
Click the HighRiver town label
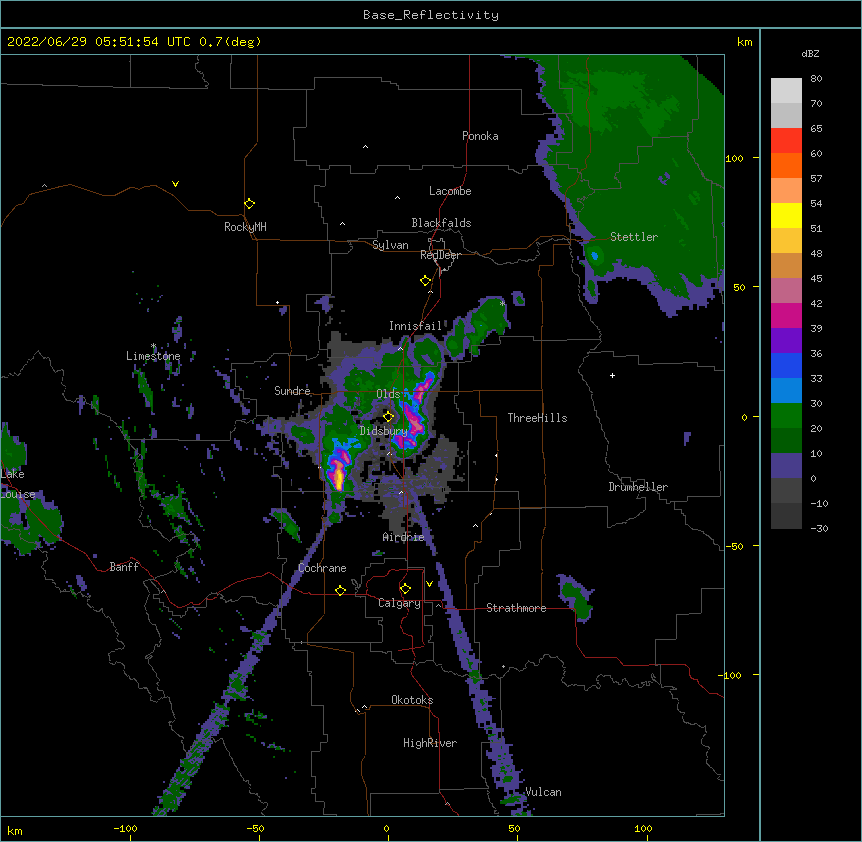pyautogui.click(x=430, y=743)
